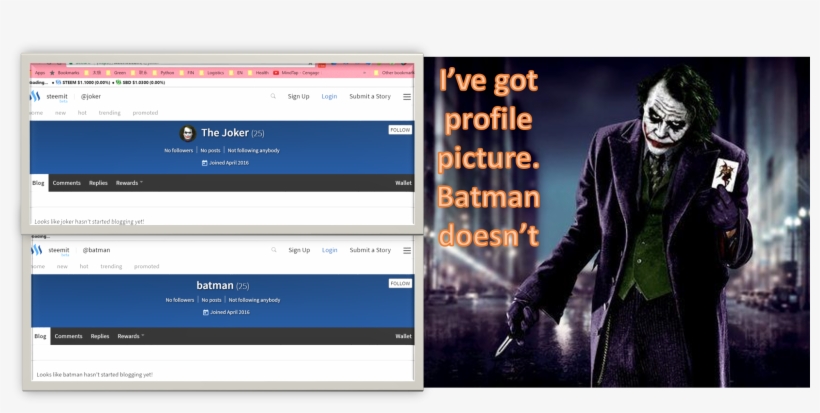Open the hamburger menu on the @batman page
This screenshot has height=413, width=820.
click(x=407, y=250)
